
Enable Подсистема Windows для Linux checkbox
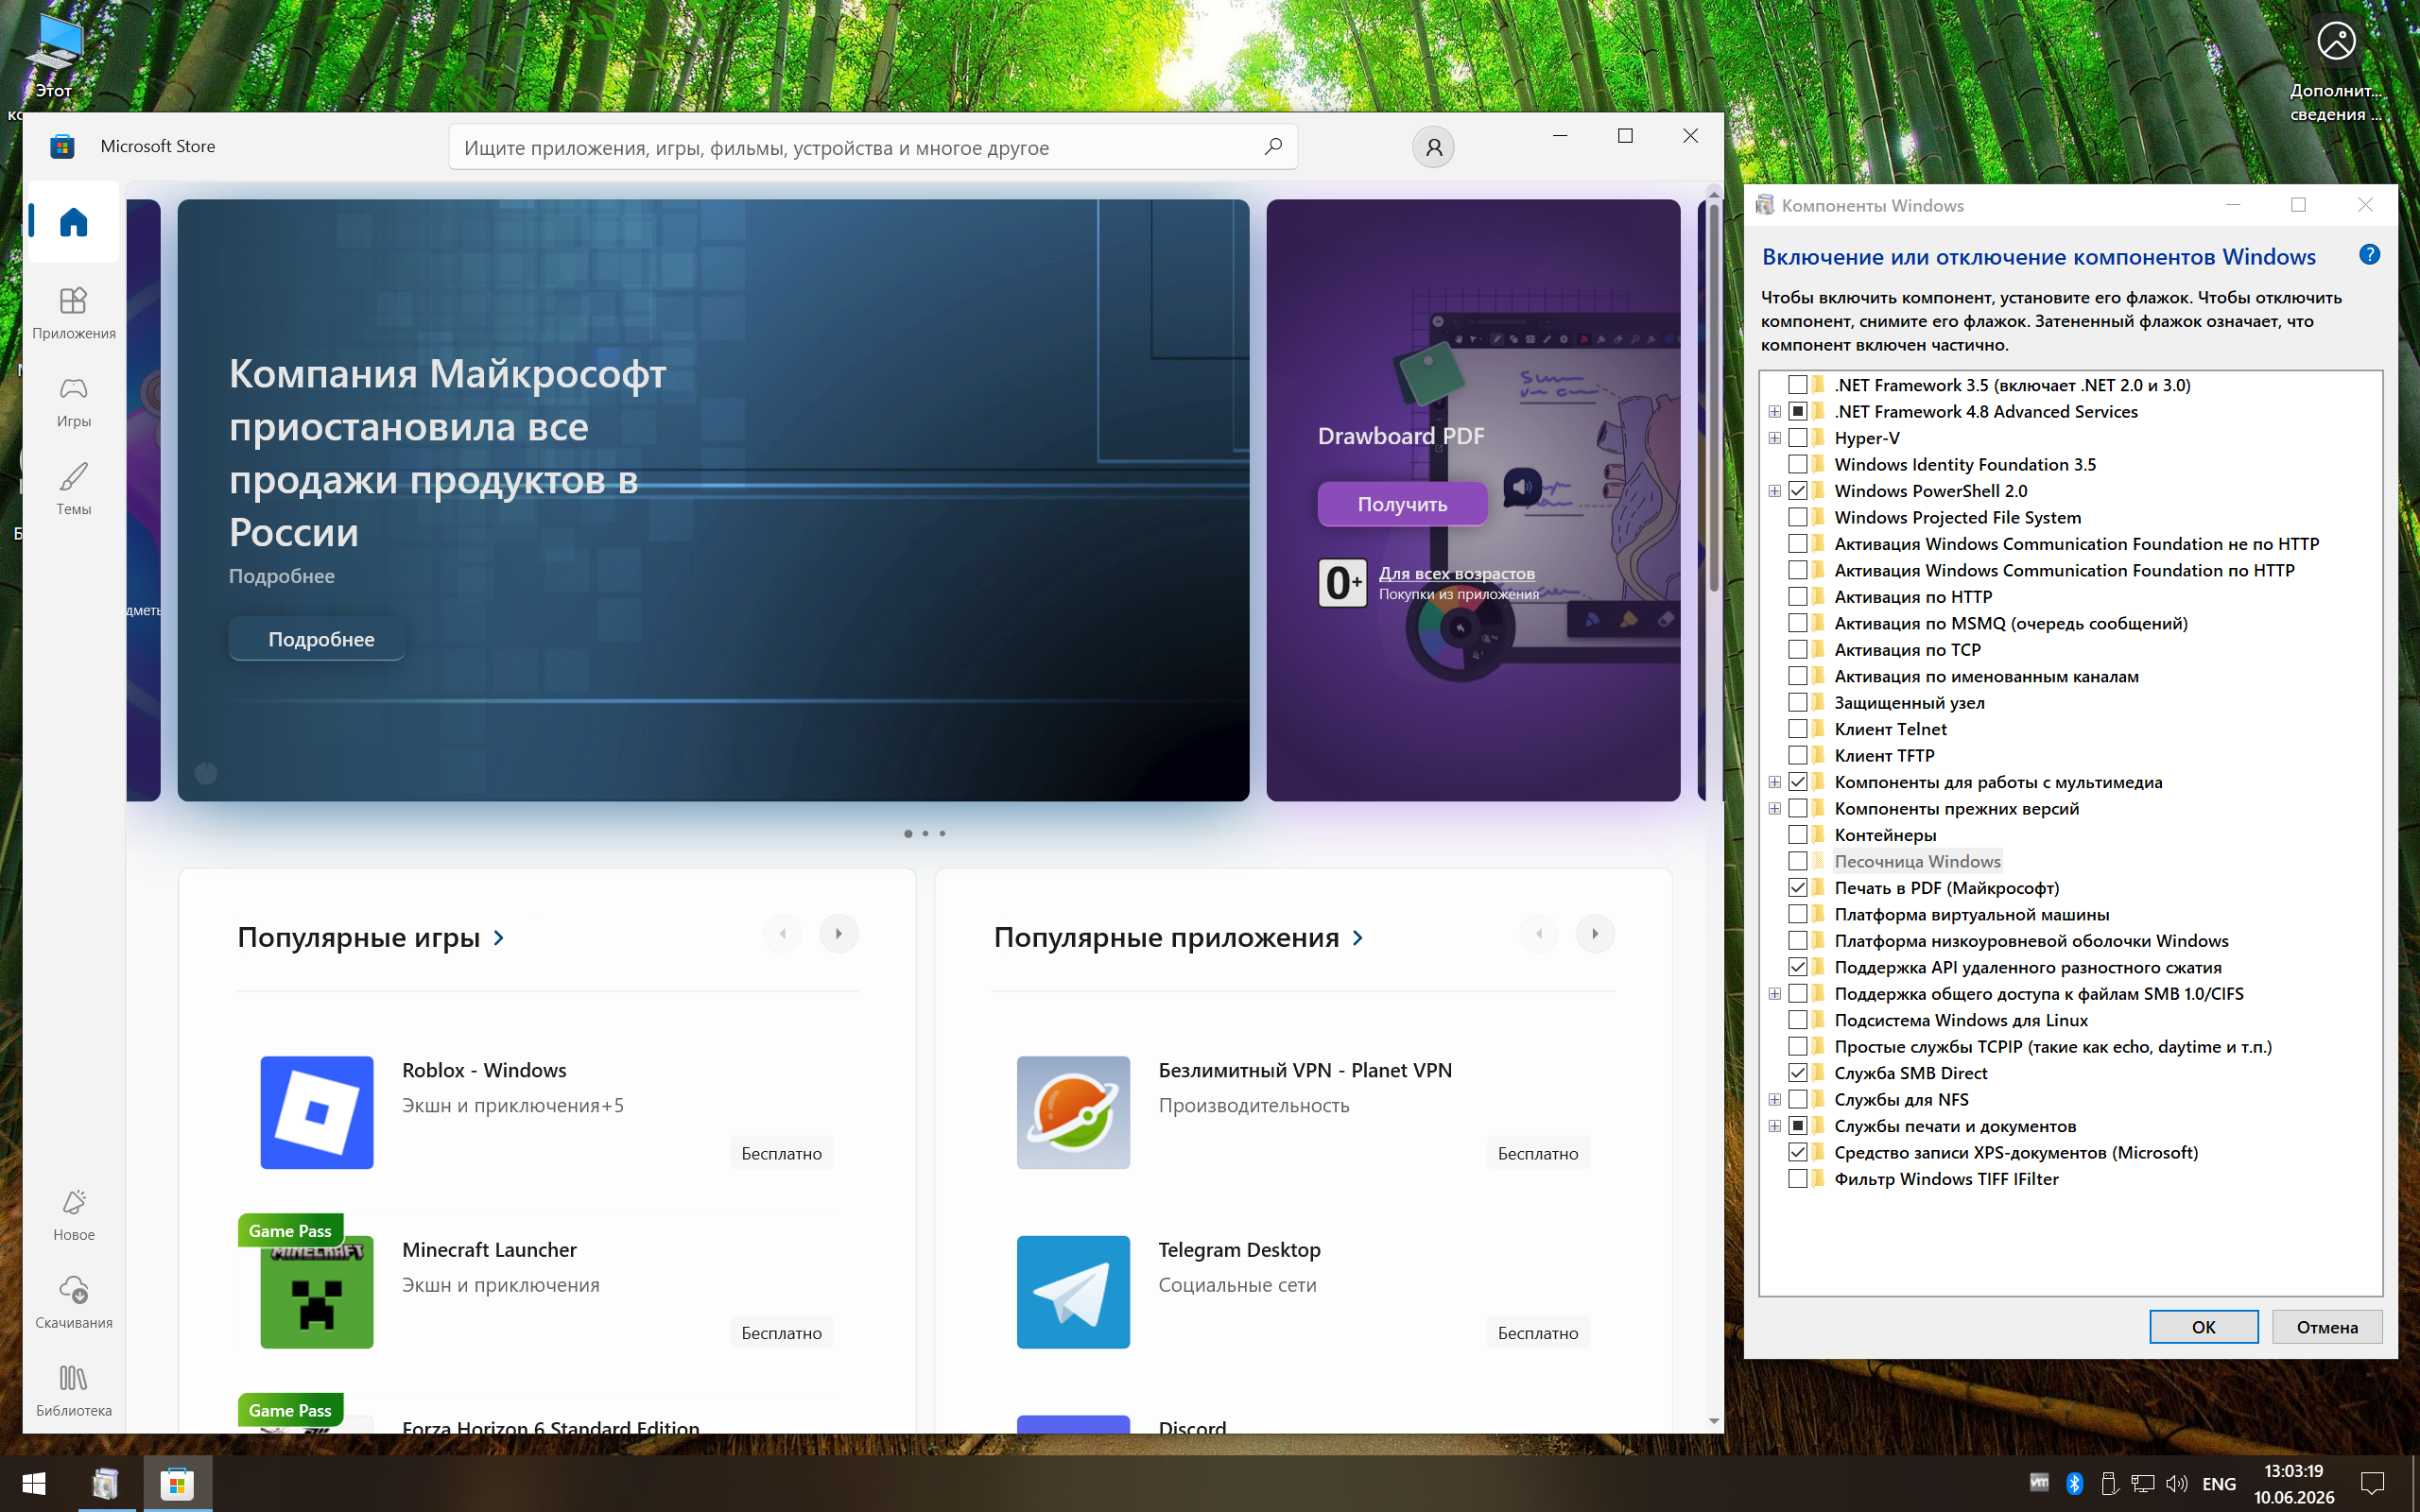click(1797, 1020)
